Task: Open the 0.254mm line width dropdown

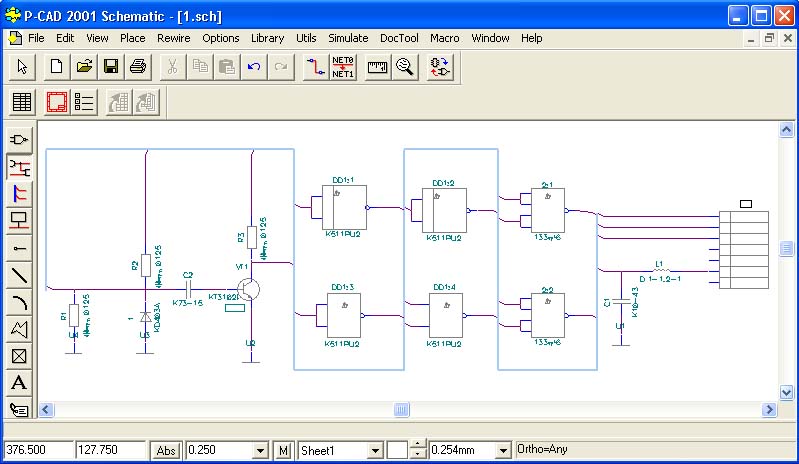Action: pos(502,450)
